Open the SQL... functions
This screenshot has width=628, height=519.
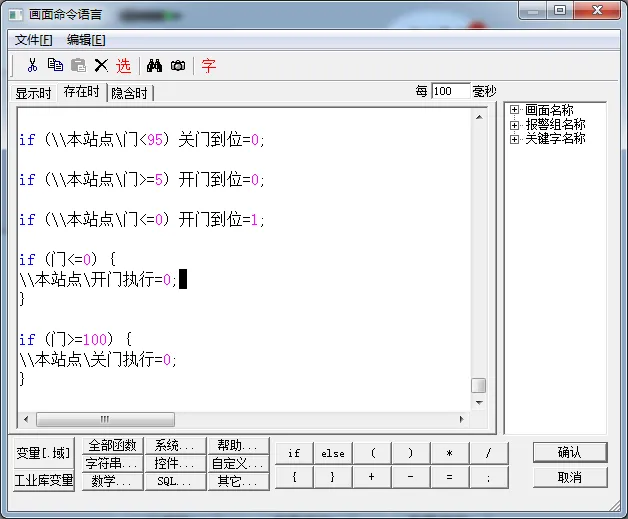175,481
